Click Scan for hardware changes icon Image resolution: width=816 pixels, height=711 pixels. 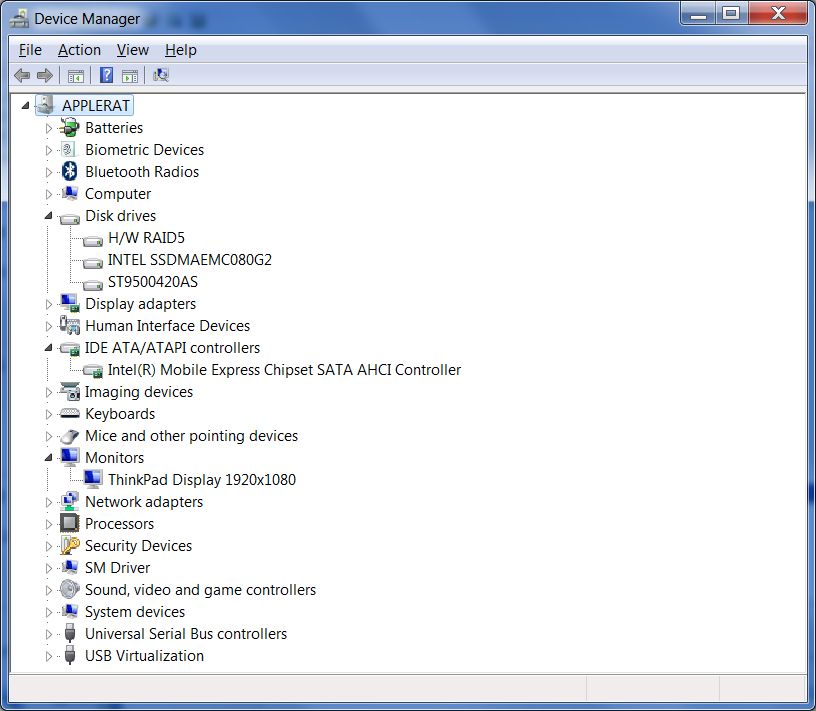click(x=160, y=75)
